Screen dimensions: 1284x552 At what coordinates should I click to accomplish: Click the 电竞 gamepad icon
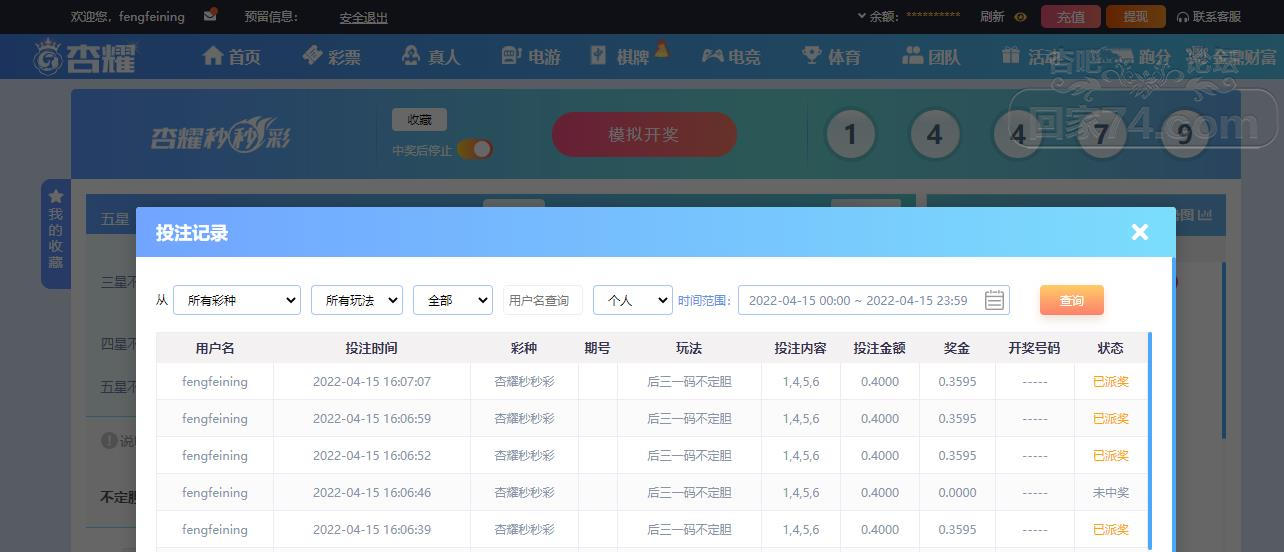click(x=712, y=56)
